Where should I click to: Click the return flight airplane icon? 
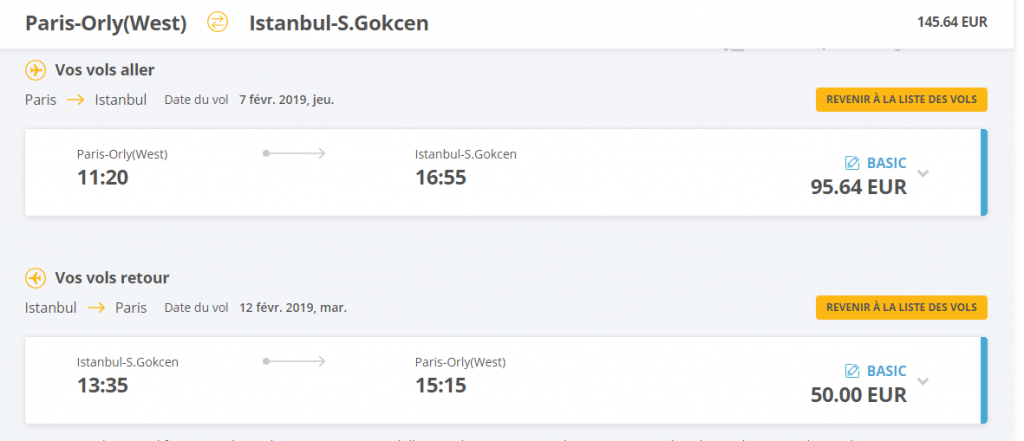(35, 278)
